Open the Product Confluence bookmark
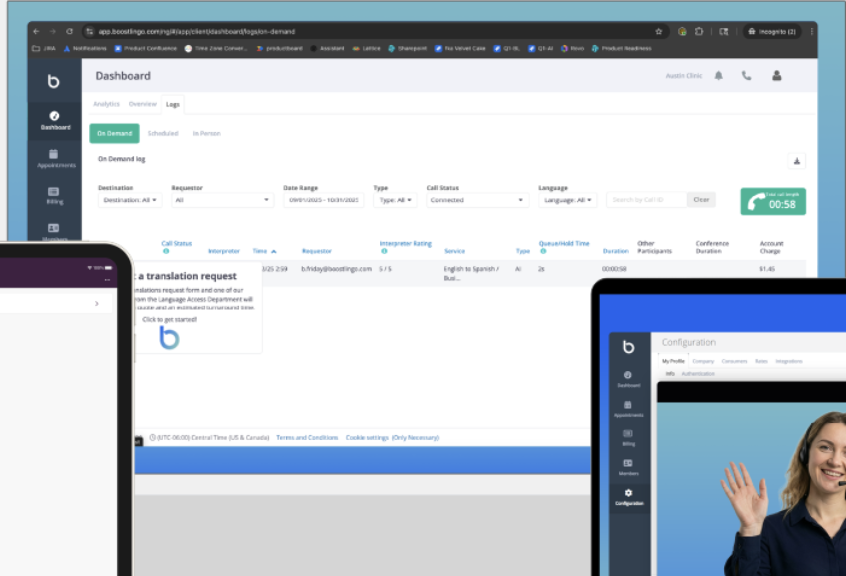Screen dimensions: 846x576 point(146,49)
